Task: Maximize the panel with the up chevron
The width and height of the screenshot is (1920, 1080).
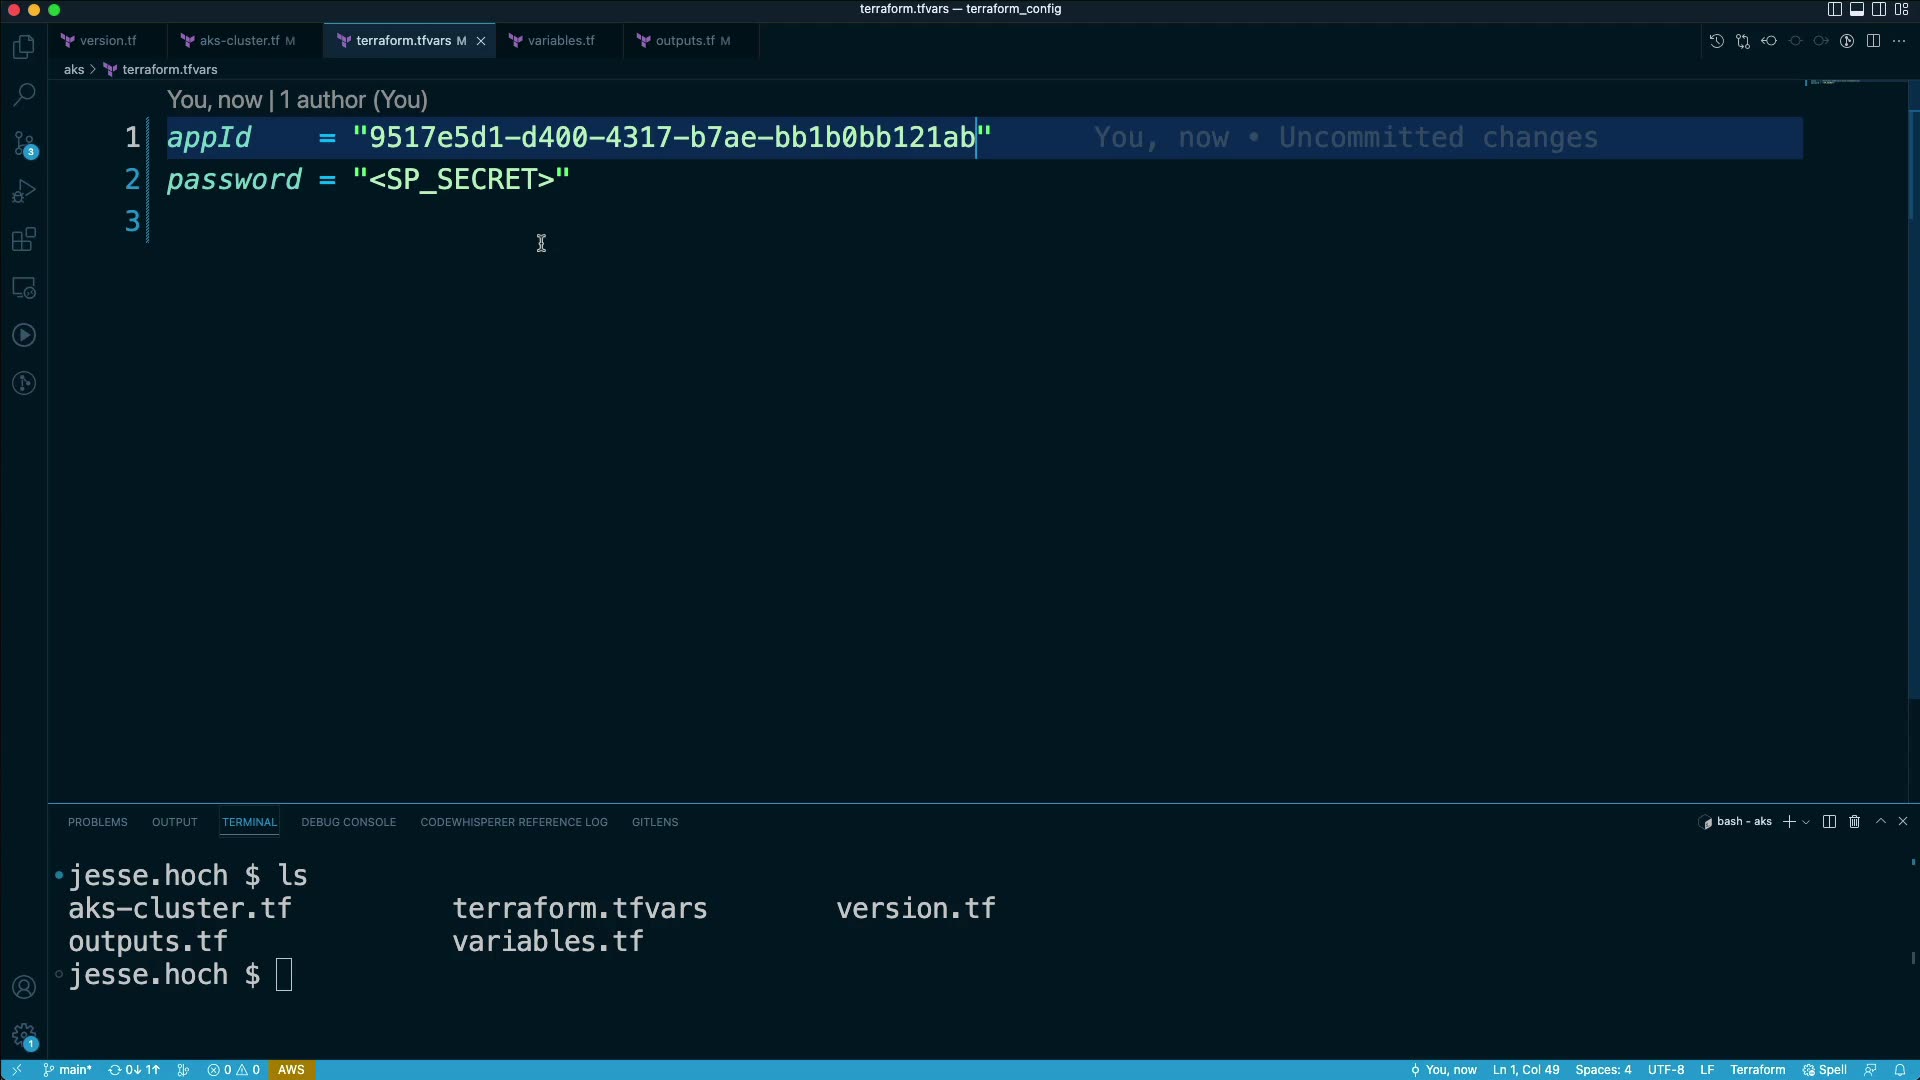Action: tap(1880, 822)
